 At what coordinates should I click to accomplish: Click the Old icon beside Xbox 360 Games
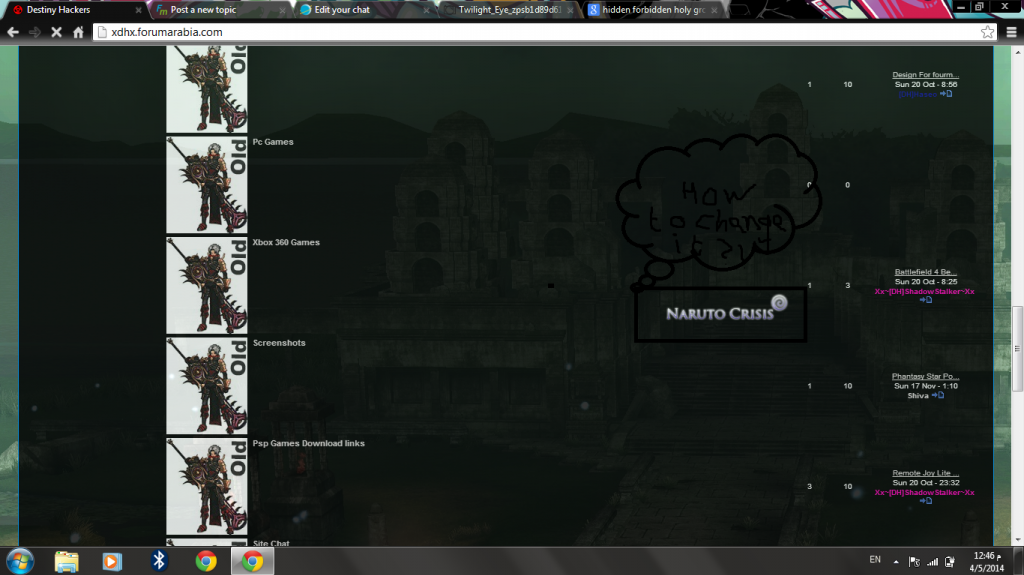click(x=207, y=286)
